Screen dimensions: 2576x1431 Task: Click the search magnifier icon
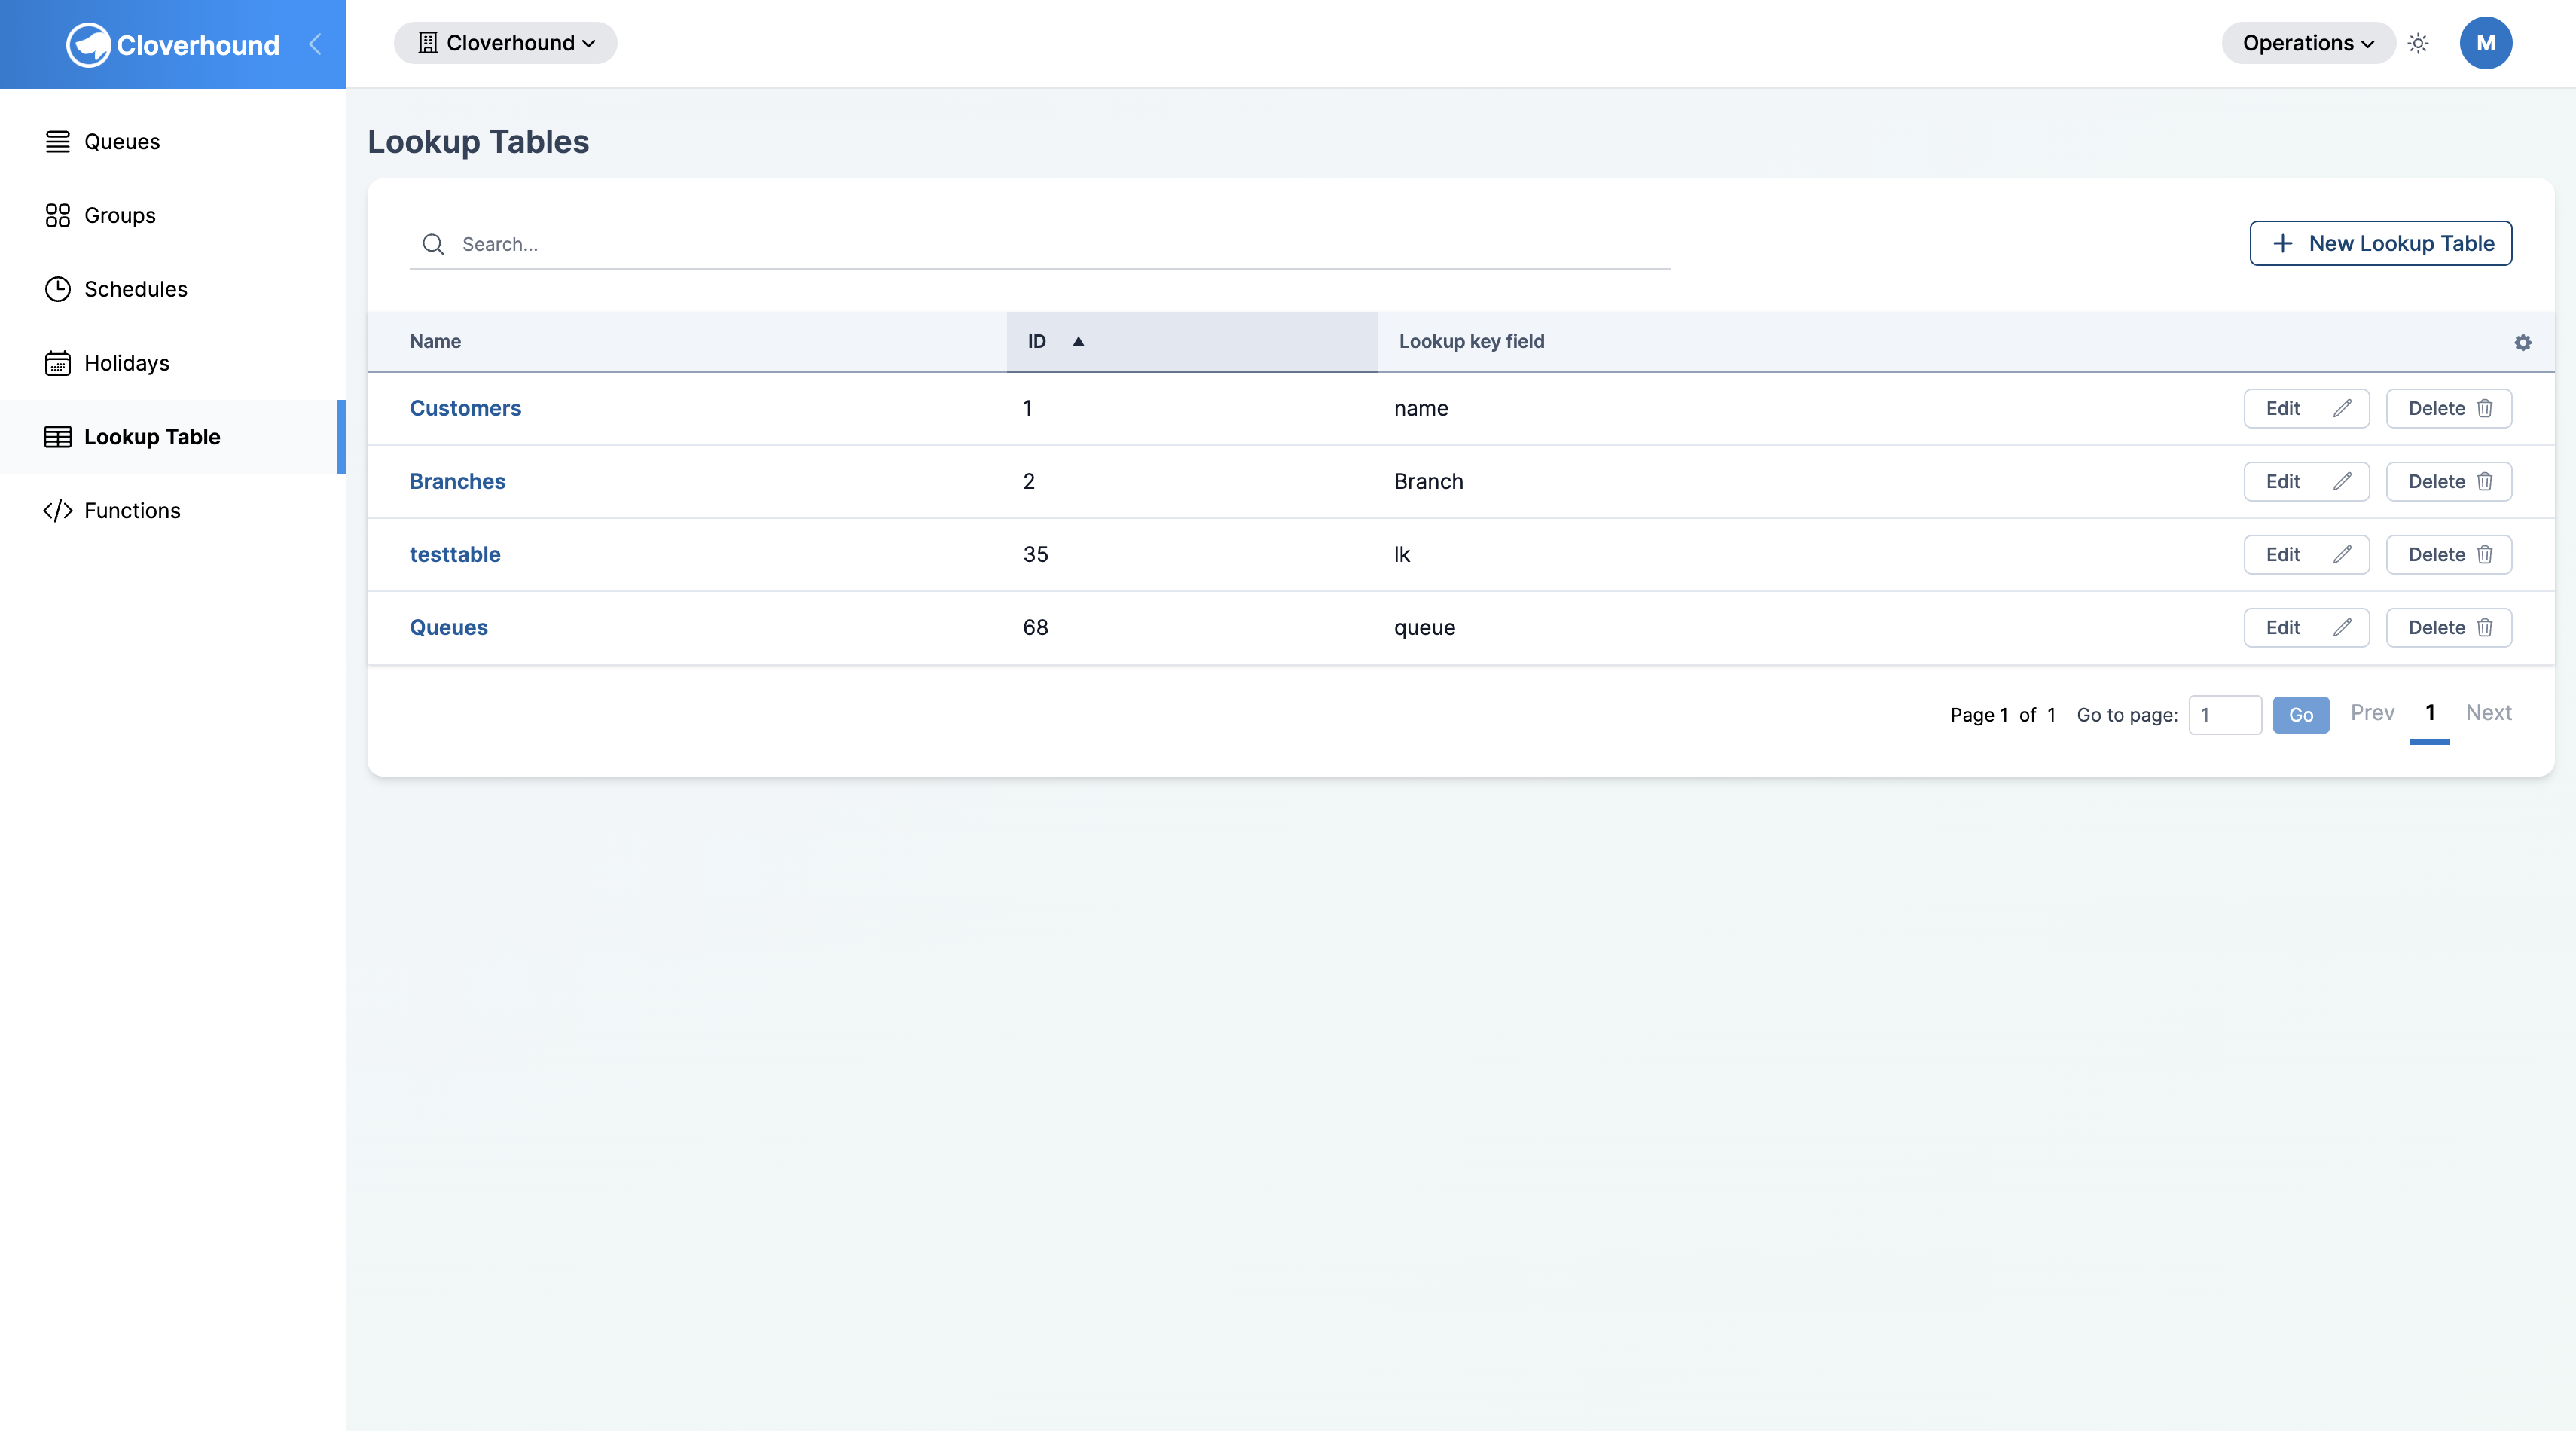coord(433,244)
